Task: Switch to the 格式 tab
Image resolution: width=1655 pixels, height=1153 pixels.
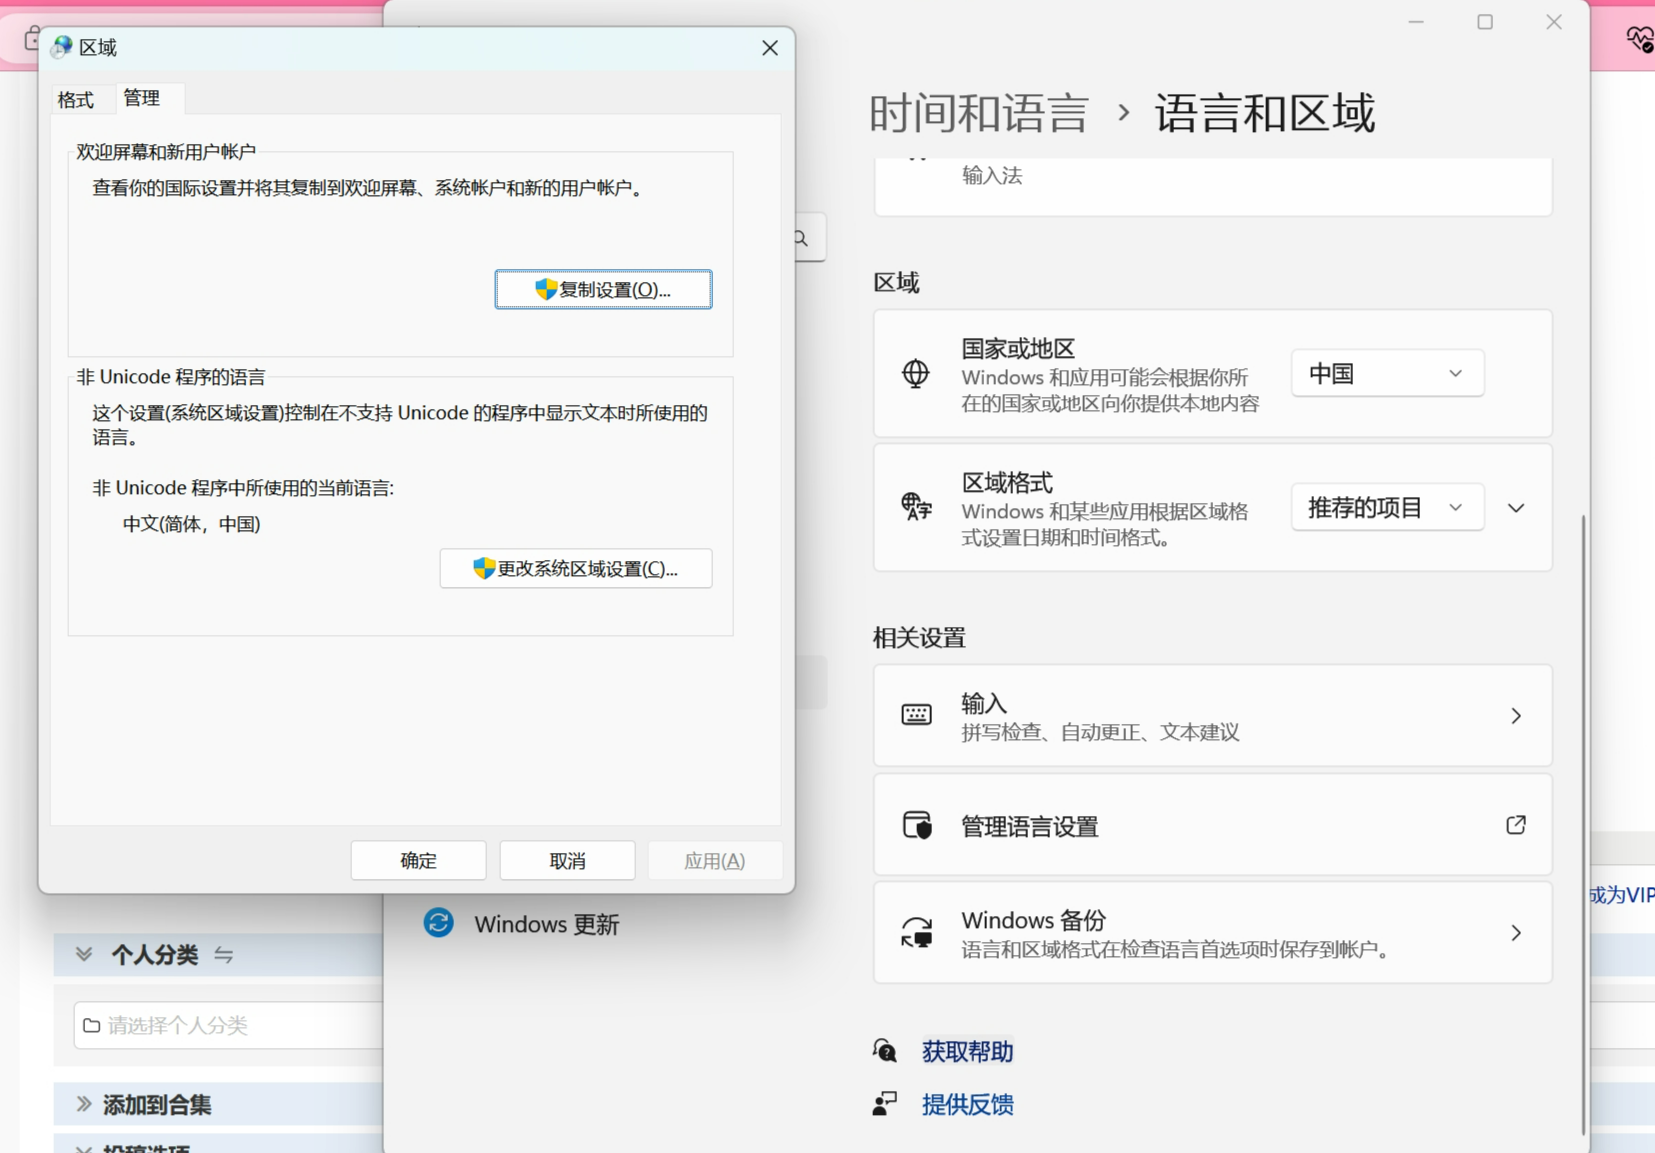Action: 76,99
